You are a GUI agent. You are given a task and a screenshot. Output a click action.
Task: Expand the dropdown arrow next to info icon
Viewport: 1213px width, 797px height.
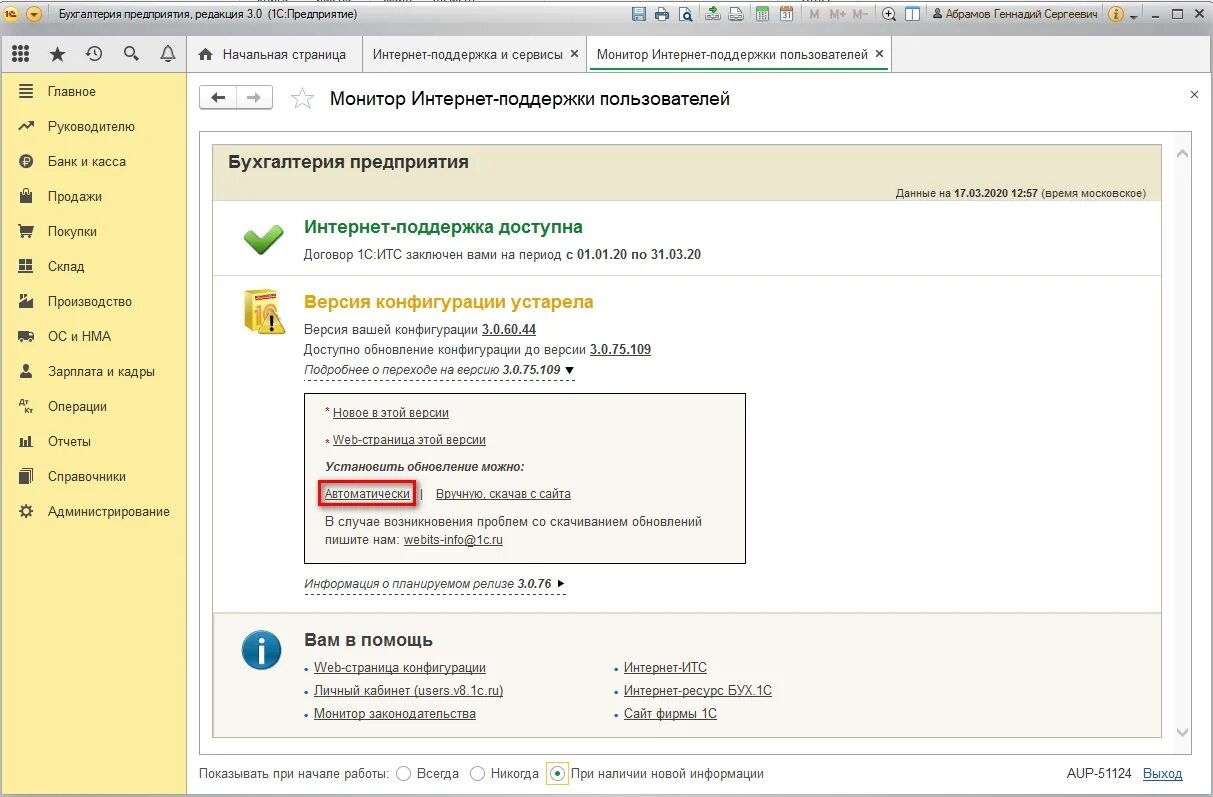(1135, 15)
